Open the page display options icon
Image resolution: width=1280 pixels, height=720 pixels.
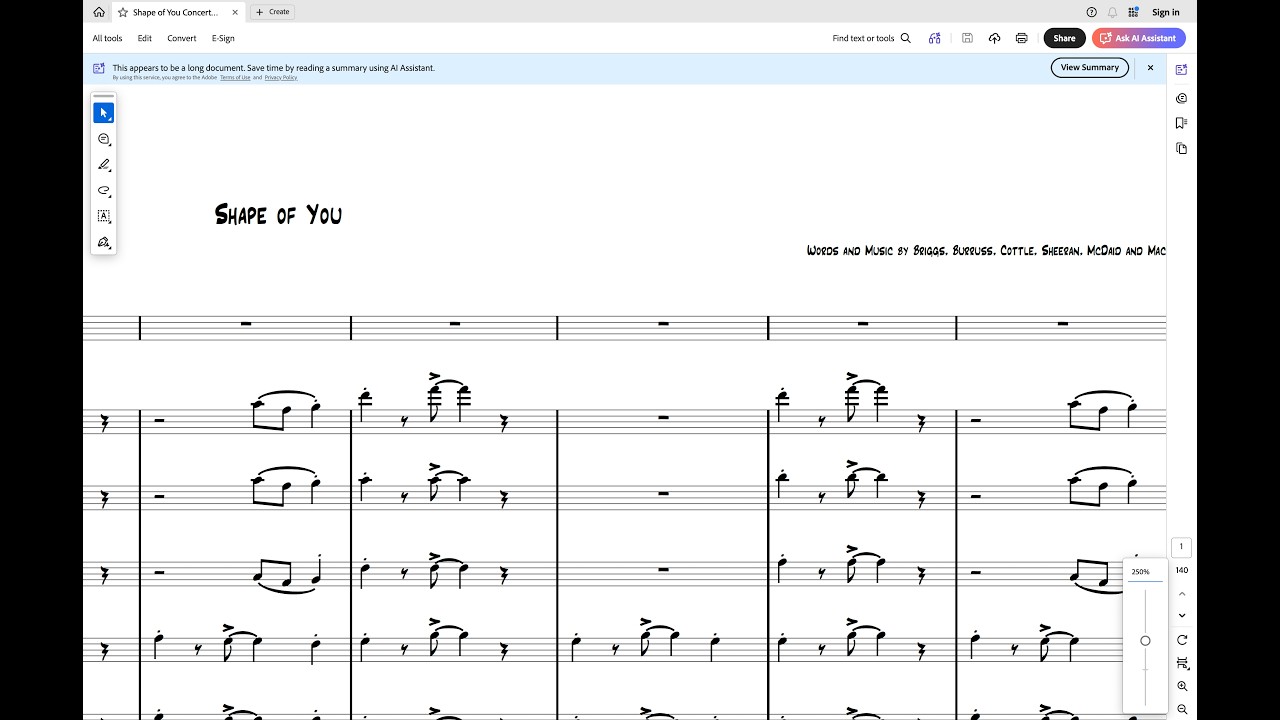1182,663
